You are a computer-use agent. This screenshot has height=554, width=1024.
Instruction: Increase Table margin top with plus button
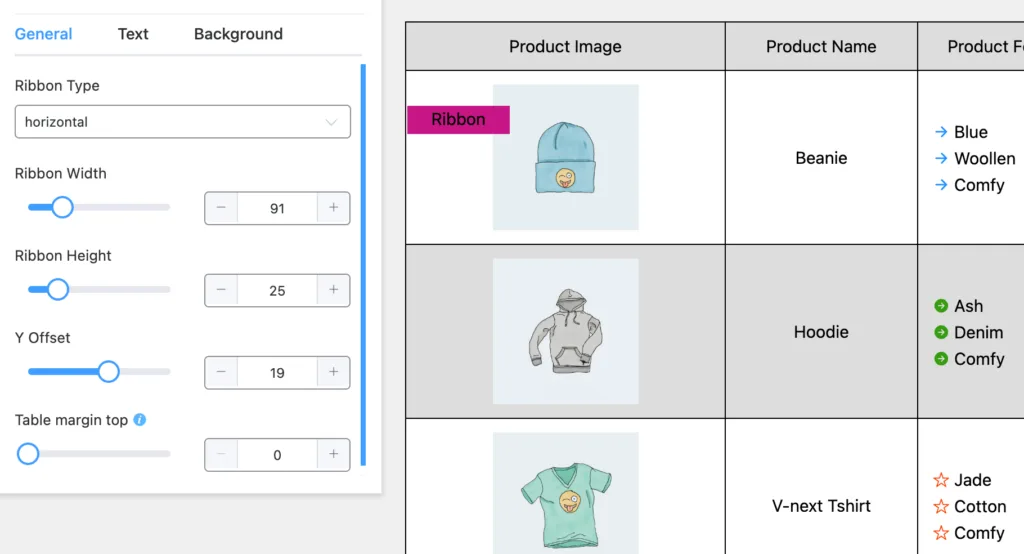pyautogui.click(x=334, y=455)
